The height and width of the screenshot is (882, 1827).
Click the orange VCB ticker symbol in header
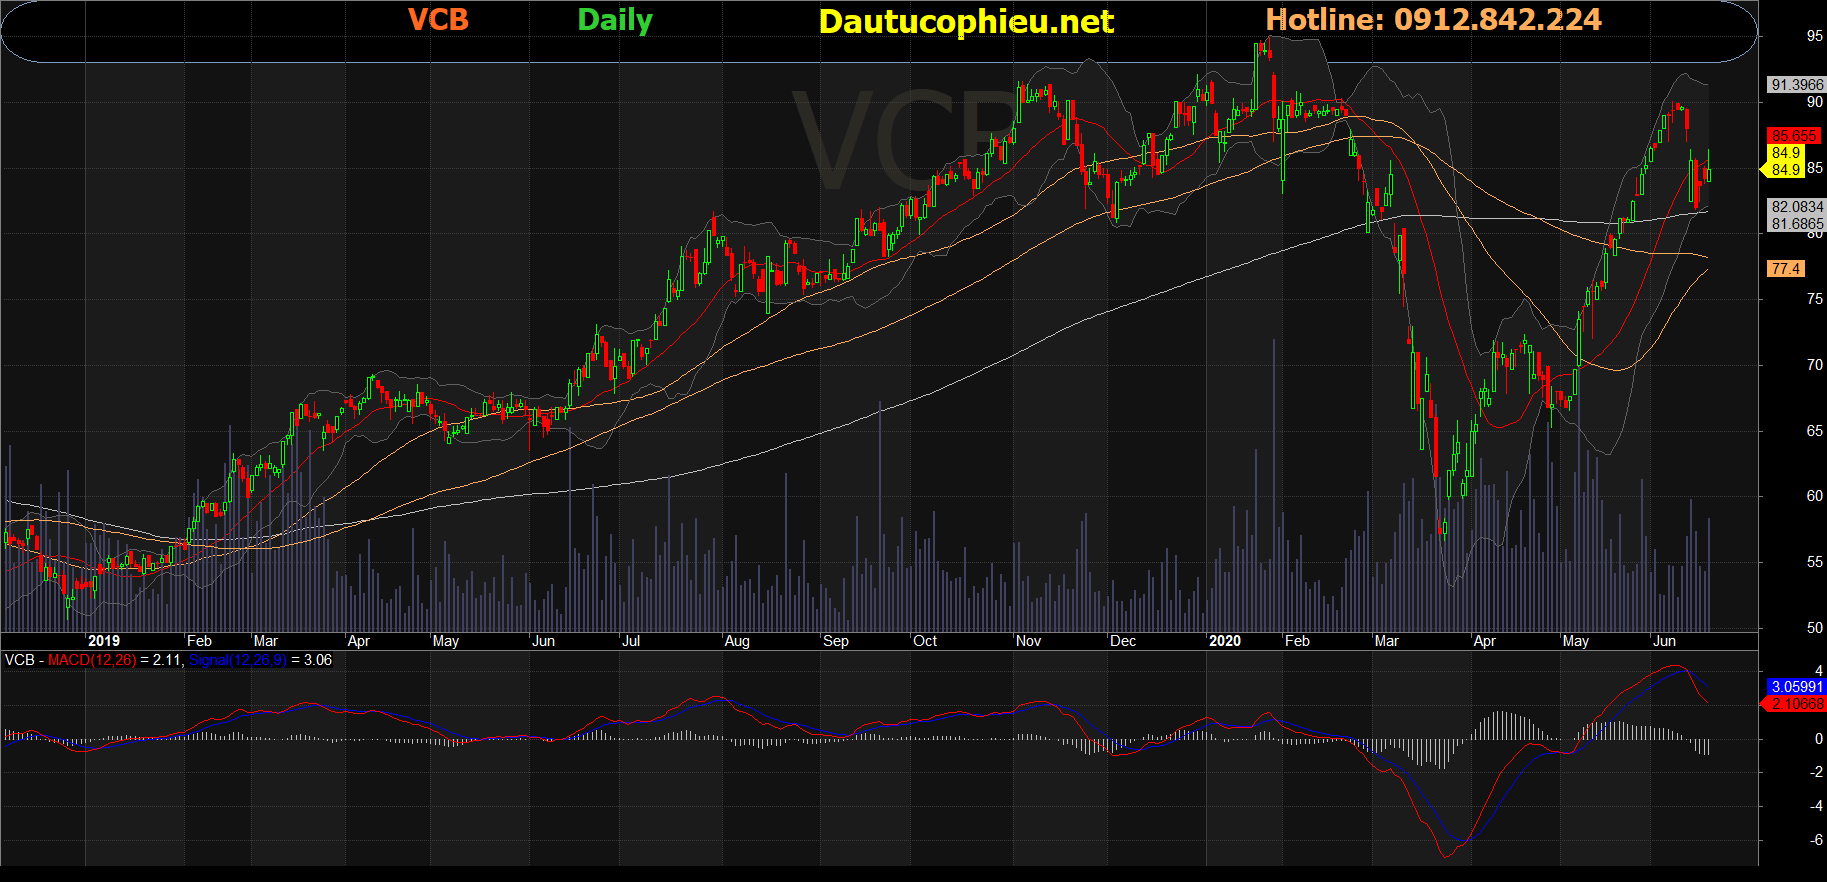(438, 20)
